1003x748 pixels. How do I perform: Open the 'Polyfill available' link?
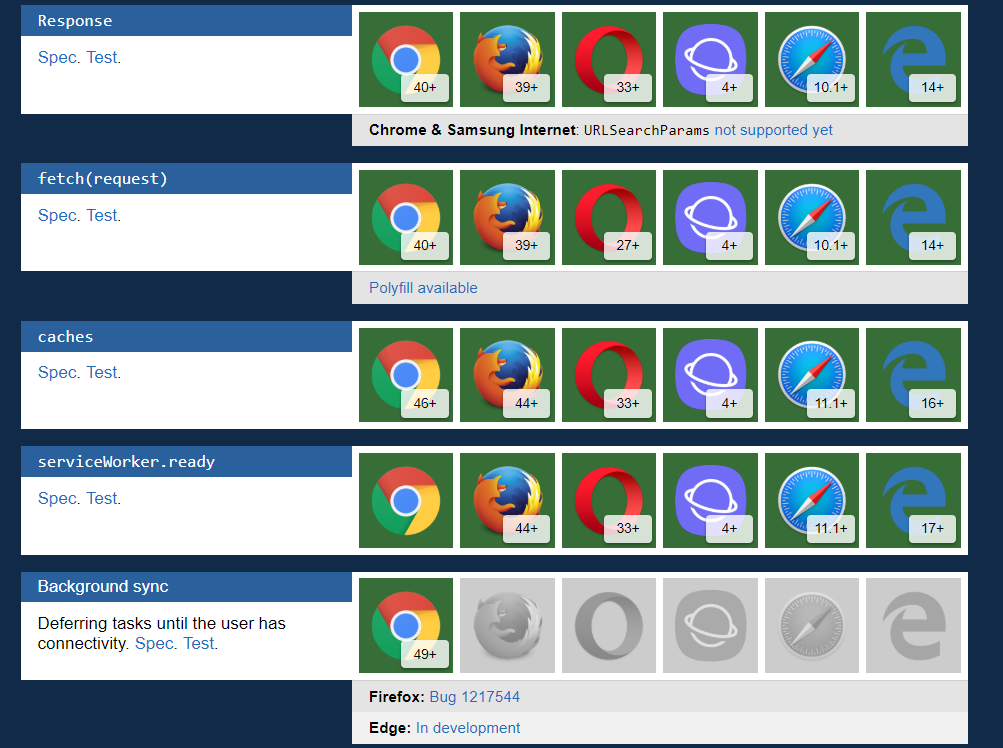pyautogui.click(x=423, y=288)
